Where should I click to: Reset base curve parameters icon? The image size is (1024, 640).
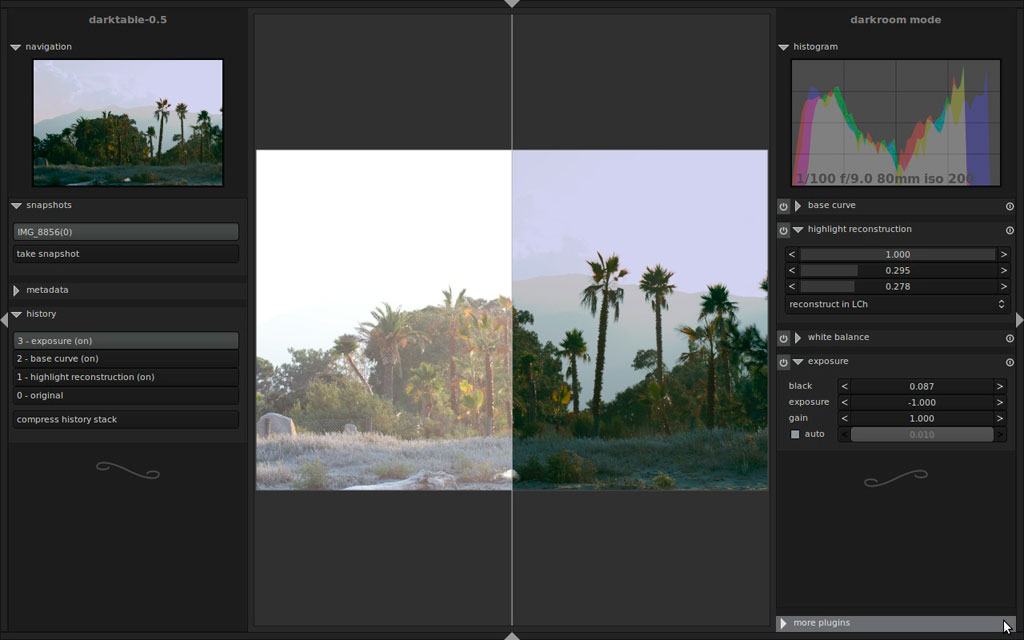point(1010,206)
